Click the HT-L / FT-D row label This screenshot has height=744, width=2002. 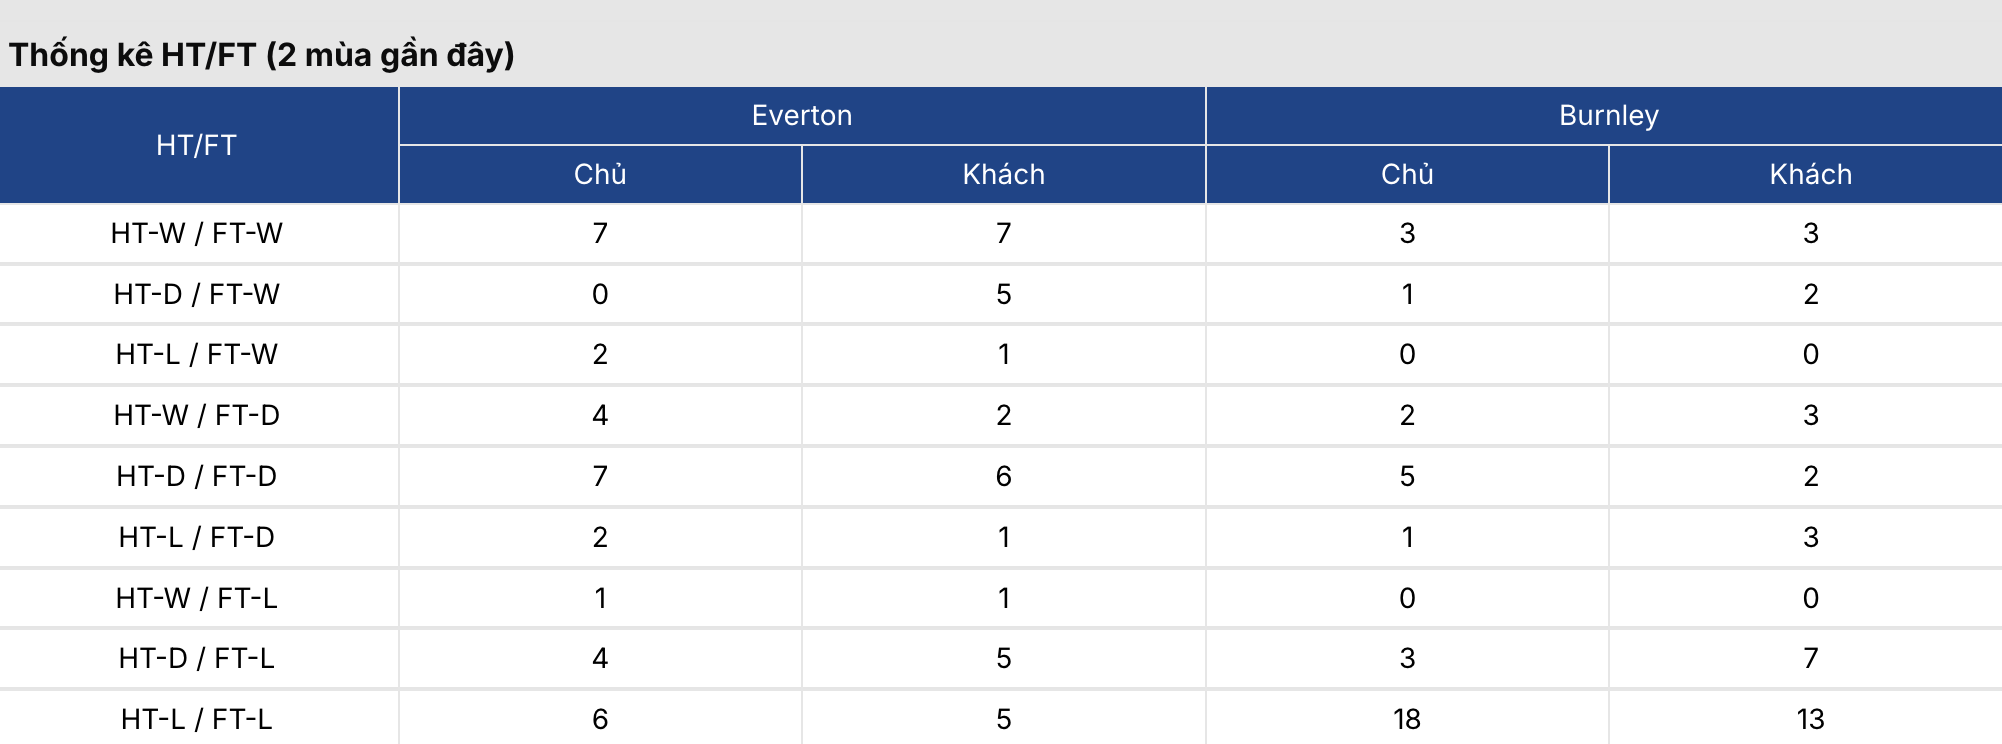point(197,538)
